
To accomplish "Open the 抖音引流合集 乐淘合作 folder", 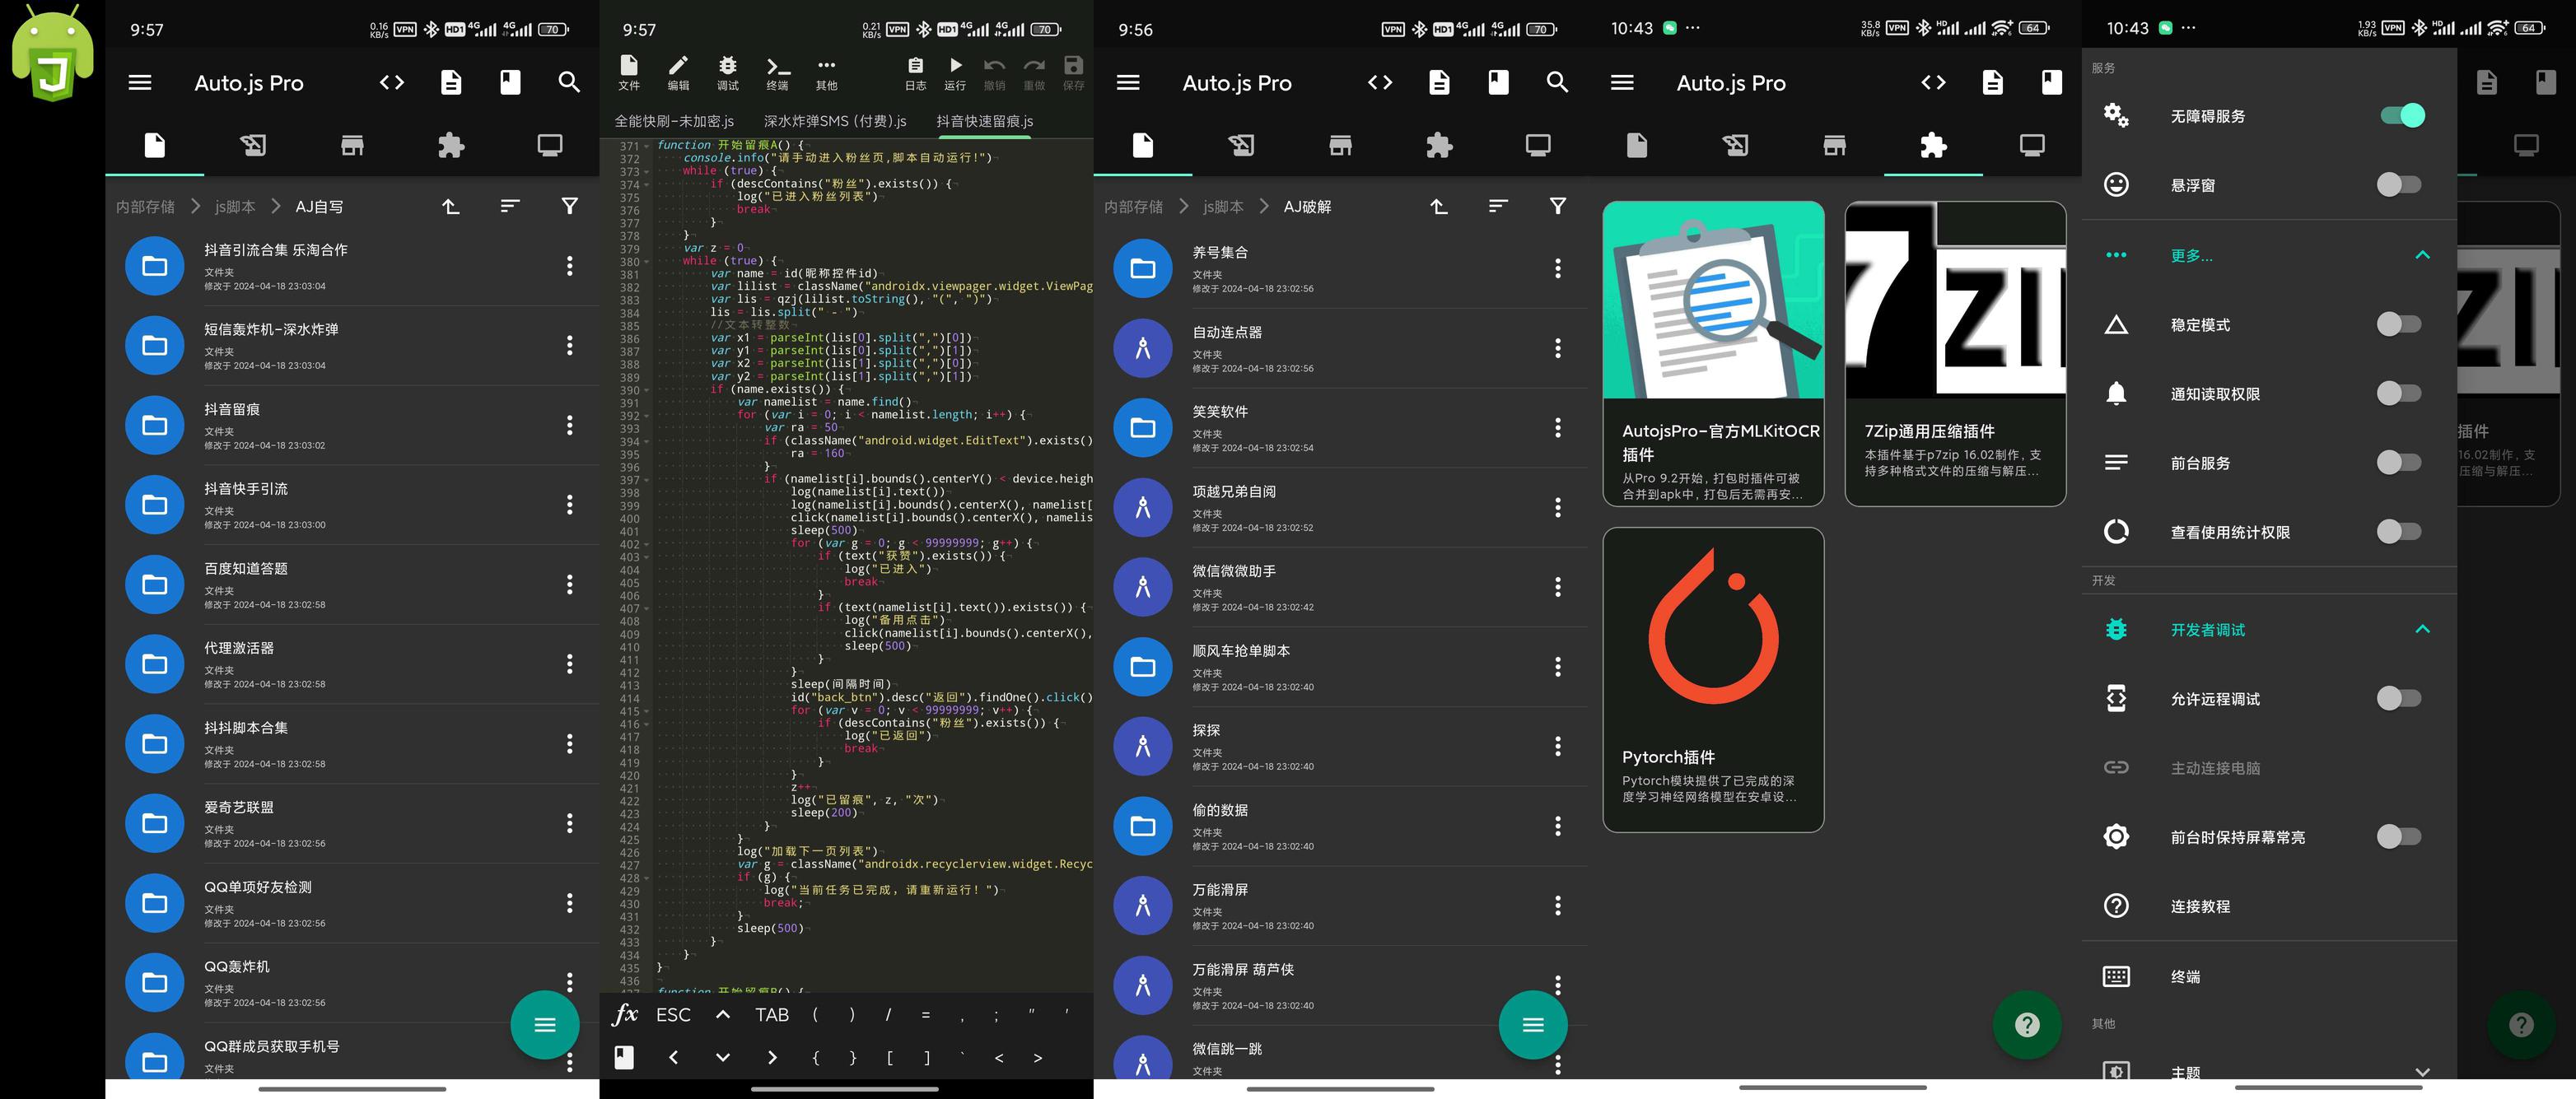I will coord(352,266).
